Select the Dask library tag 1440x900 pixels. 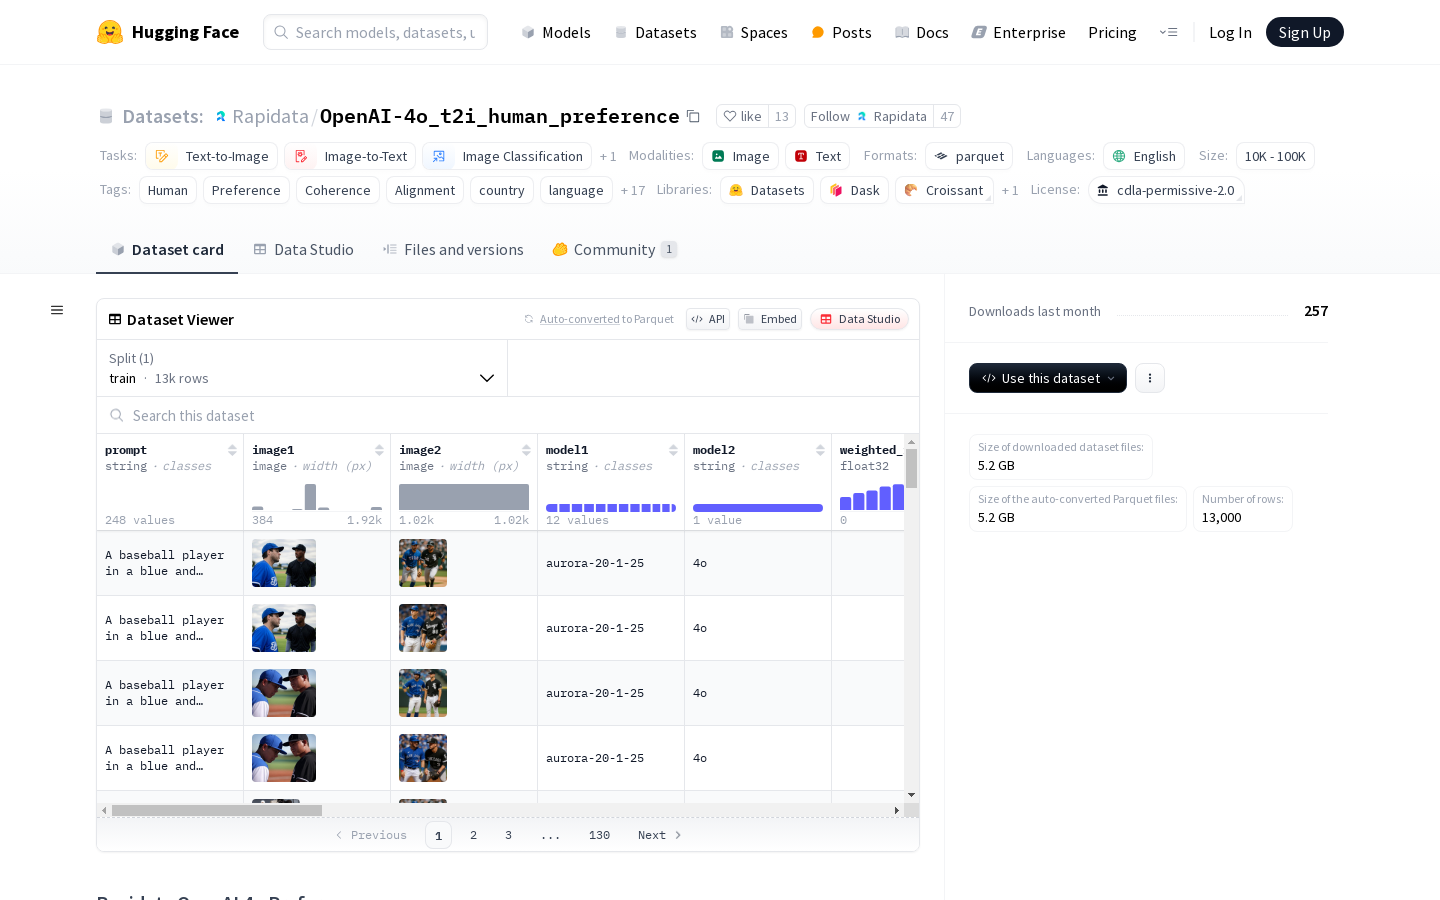point(855,190)
